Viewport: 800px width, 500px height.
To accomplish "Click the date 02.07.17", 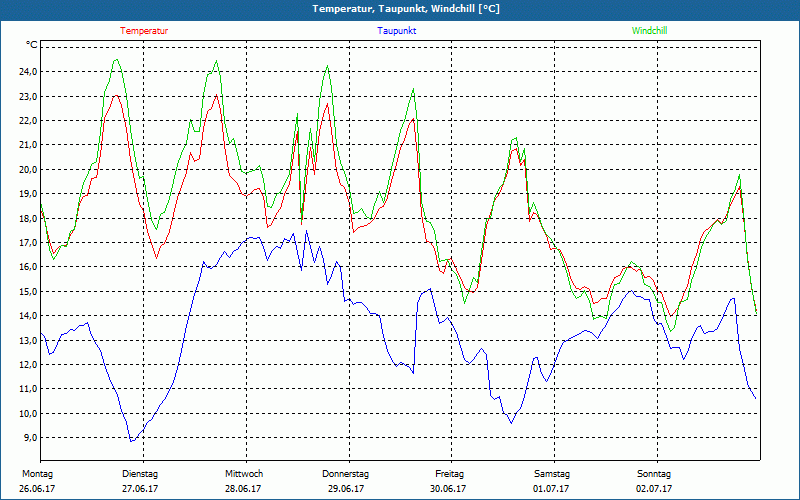I will coord(654,489).
